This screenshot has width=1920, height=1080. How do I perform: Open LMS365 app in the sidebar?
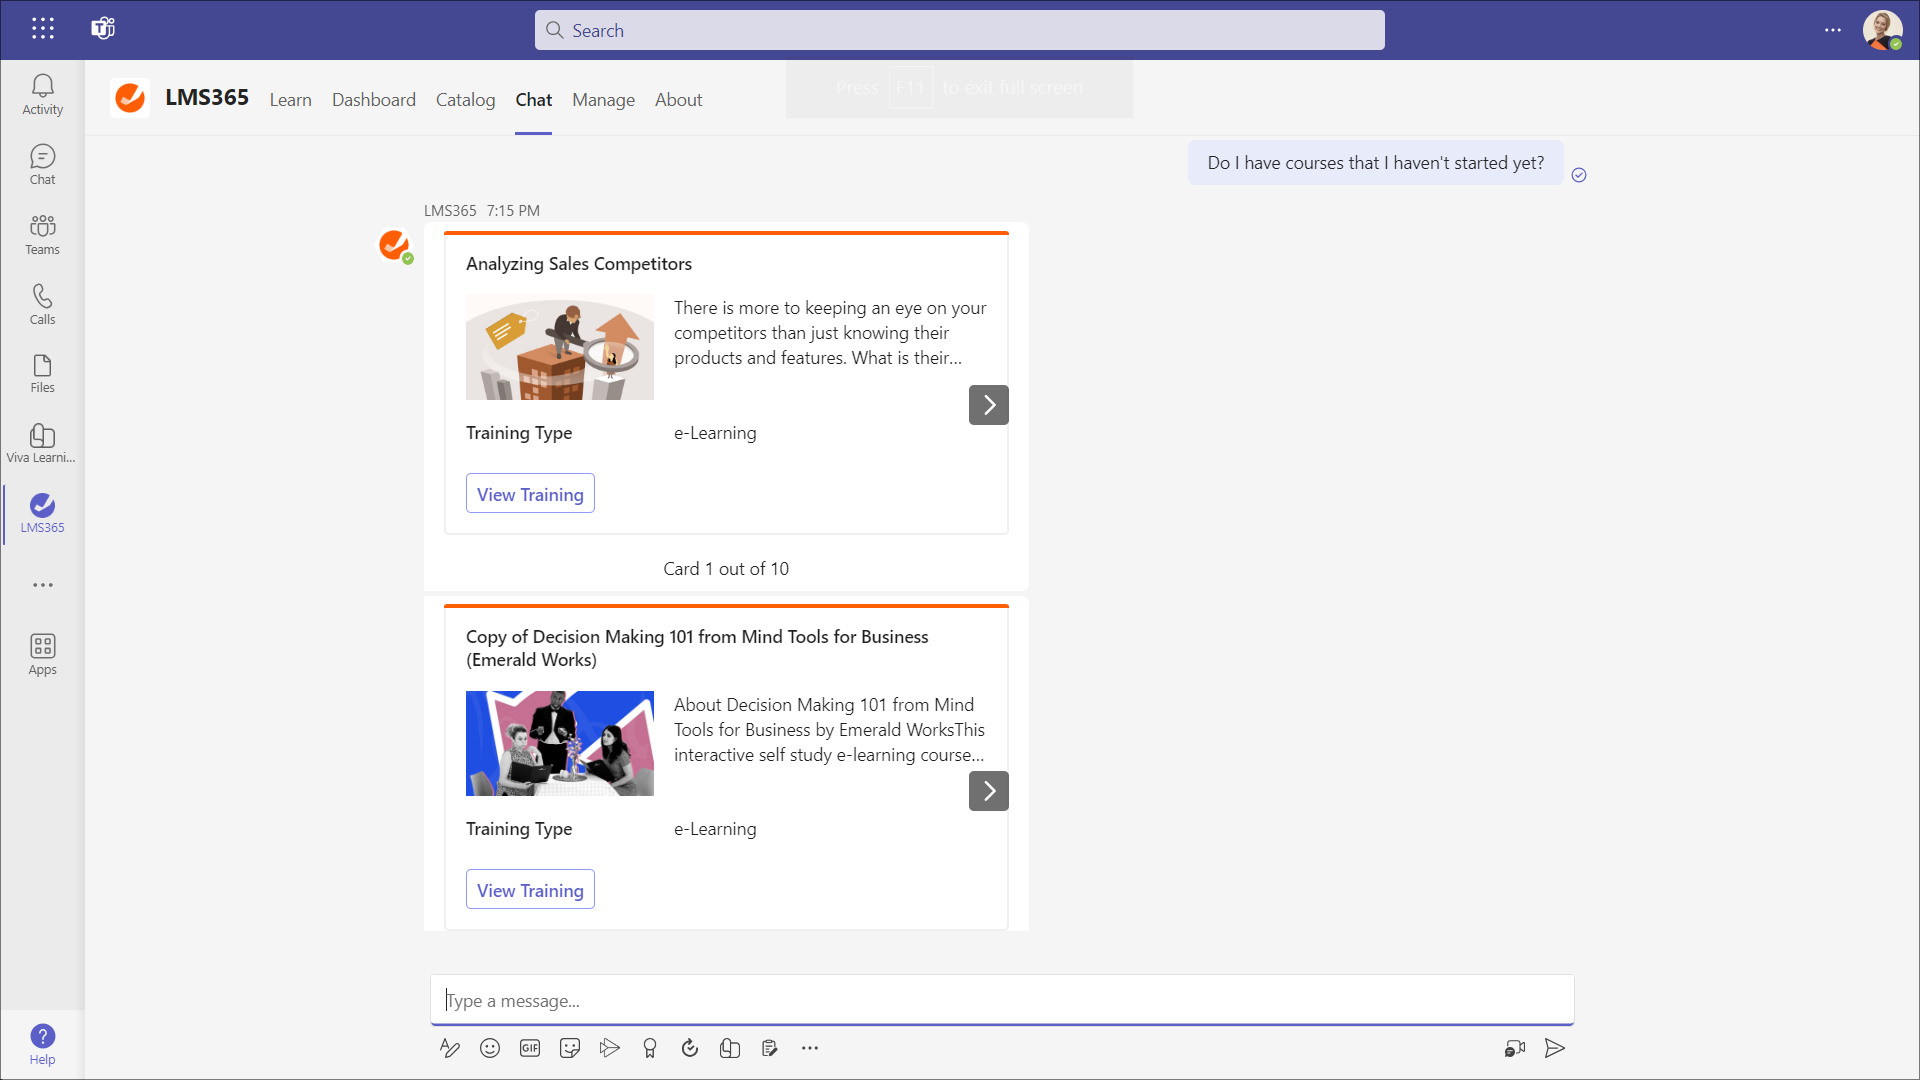click(42, 513)
